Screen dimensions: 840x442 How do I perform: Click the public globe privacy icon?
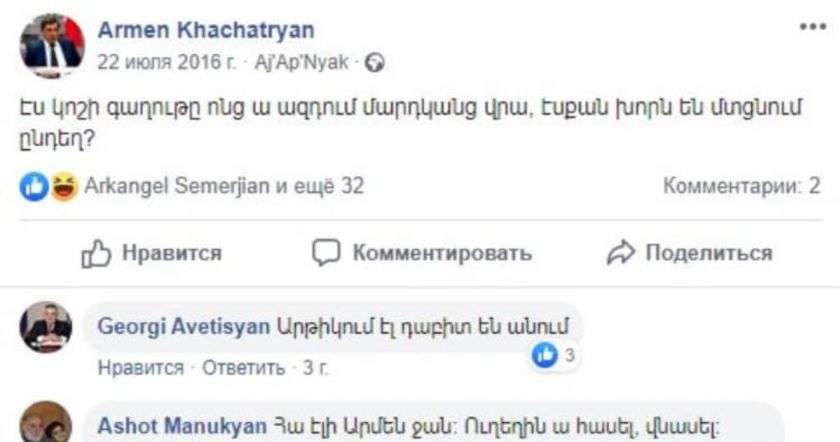coord(376,61)
